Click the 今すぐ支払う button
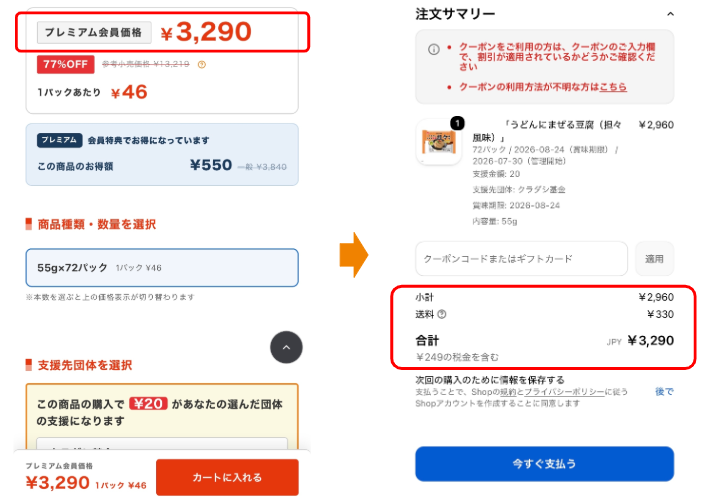 544,464
